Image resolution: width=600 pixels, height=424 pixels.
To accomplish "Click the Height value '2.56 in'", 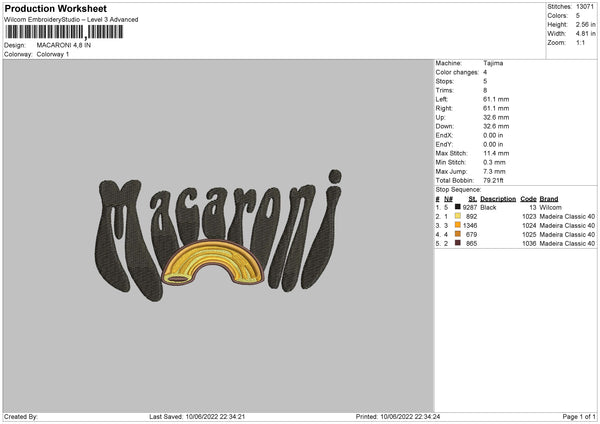I will [x=585, y=24].
